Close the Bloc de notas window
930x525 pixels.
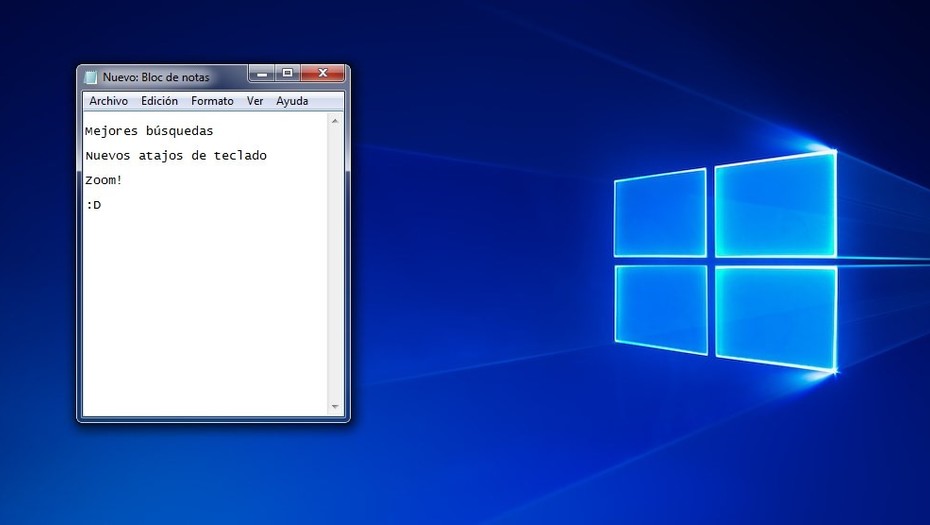click(x=324, y=73)
